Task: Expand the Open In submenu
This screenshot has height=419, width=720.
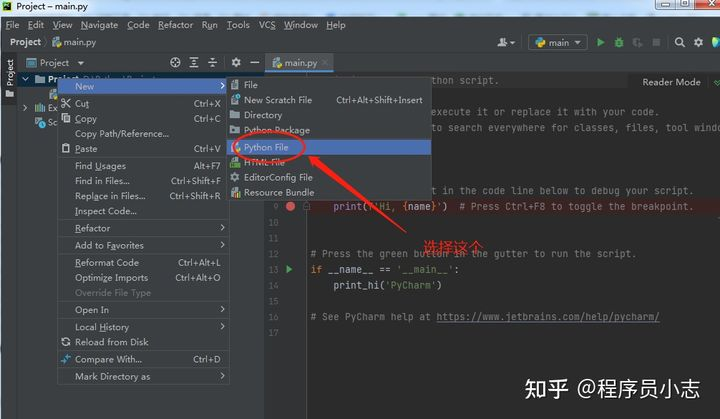Action: (143, 310)
